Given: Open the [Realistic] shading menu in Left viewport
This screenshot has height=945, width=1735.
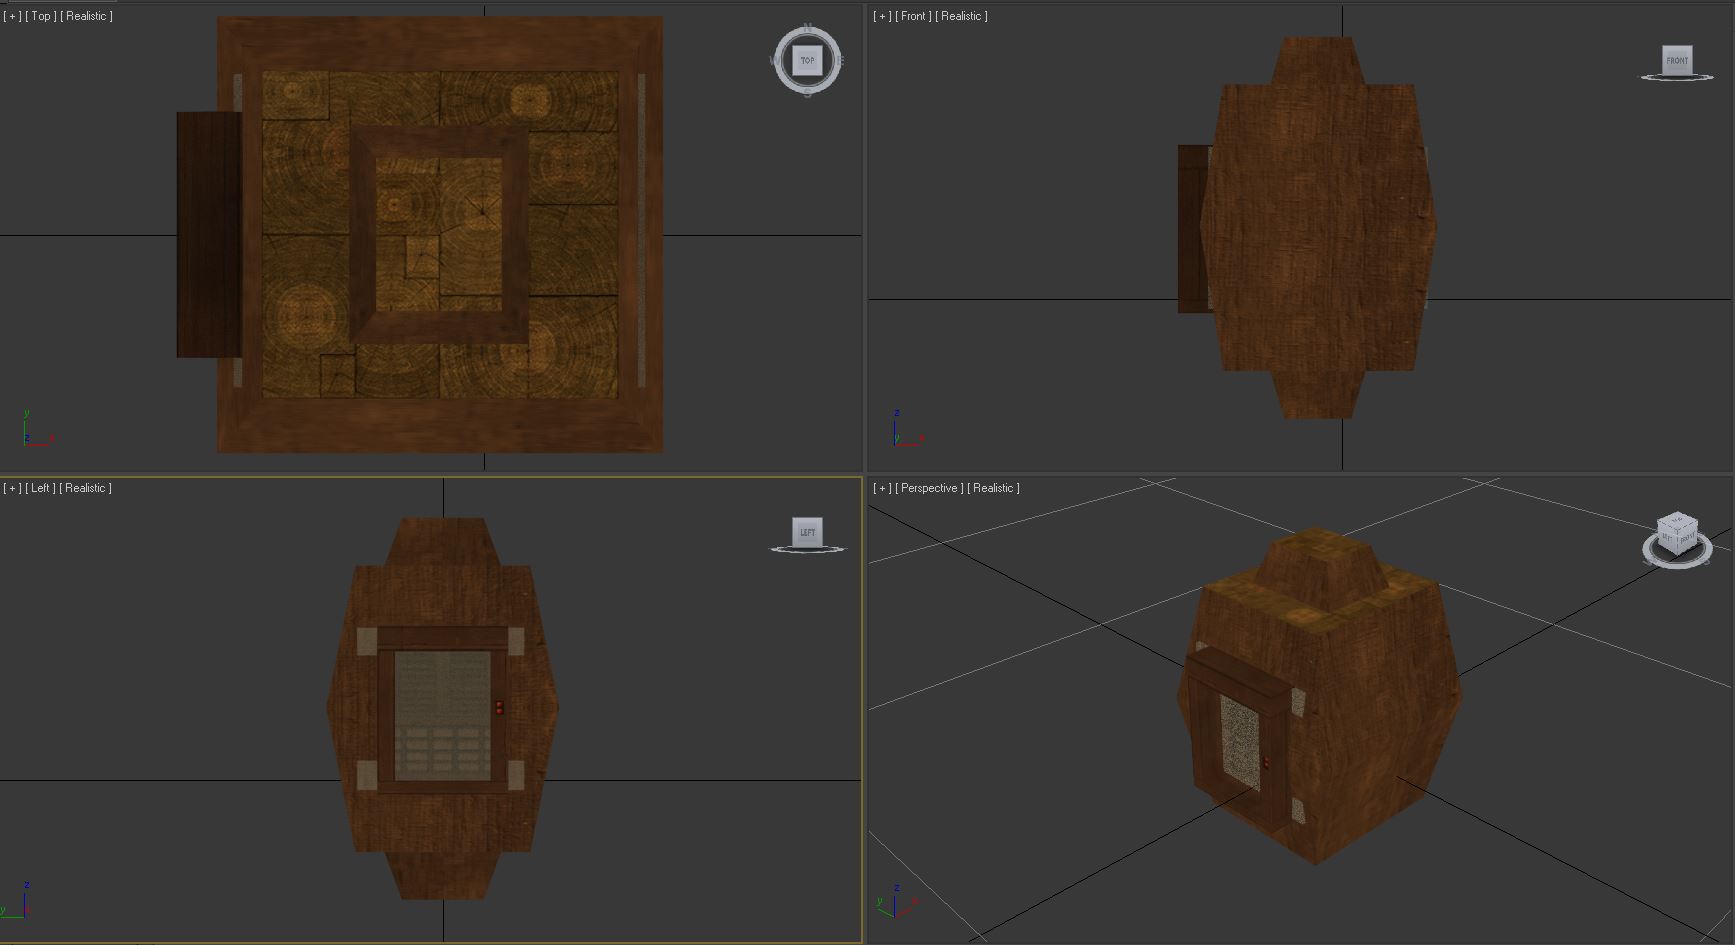Looking at the screenshot, I should coord(86,488).
